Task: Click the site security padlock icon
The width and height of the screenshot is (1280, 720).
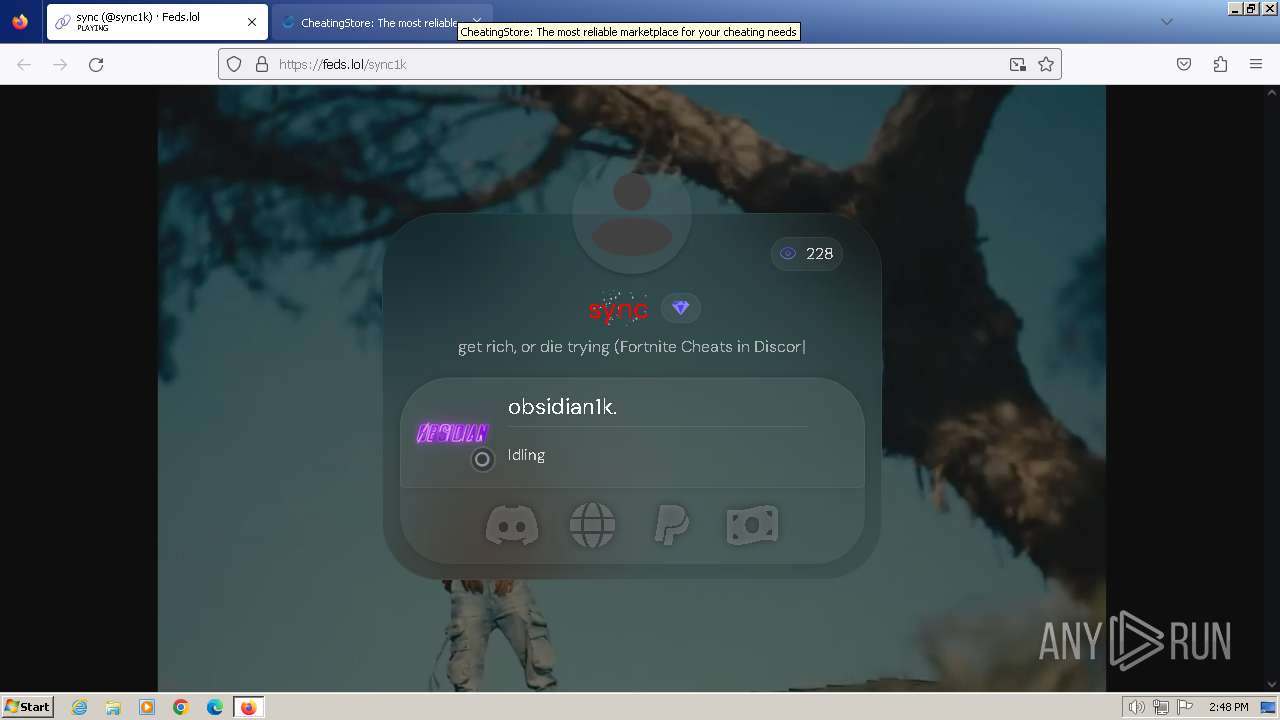Action: (262, 64)
